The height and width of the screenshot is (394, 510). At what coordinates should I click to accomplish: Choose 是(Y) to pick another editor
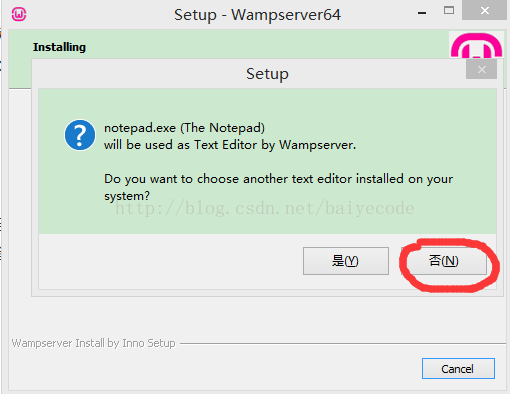click(346, 261)
